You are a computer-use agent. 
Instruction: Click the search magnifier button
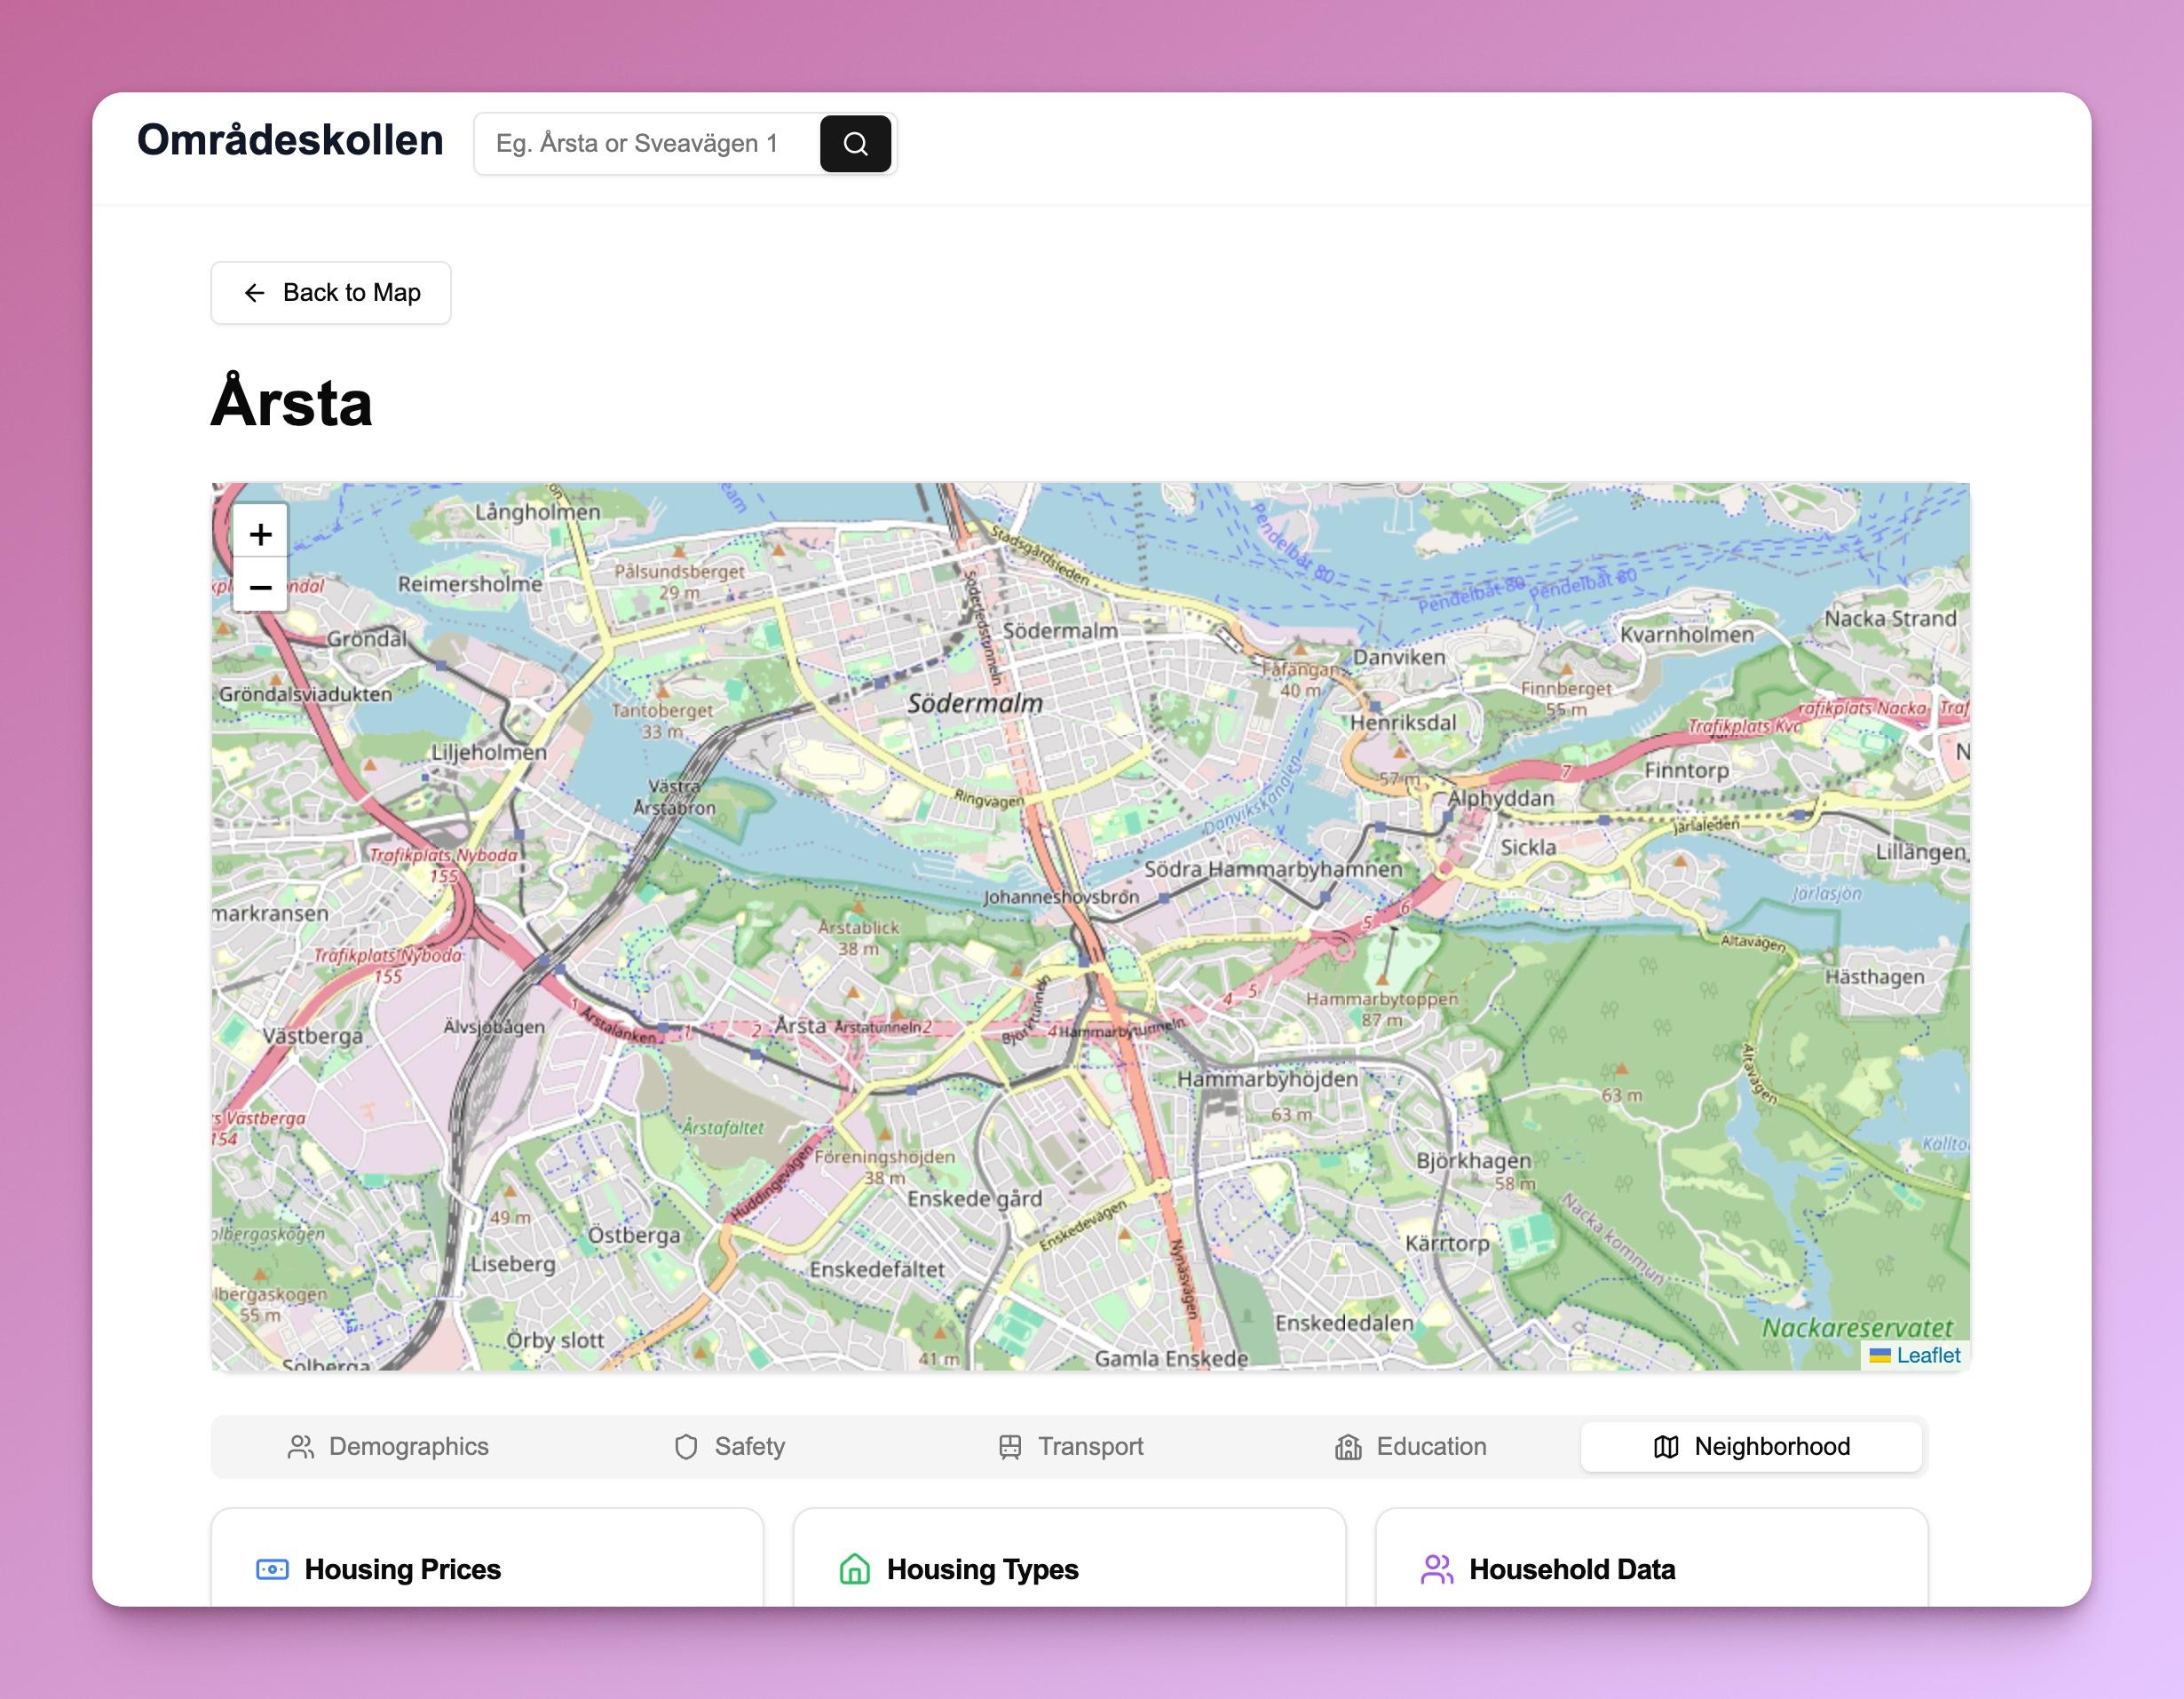(x=855, y=144)
